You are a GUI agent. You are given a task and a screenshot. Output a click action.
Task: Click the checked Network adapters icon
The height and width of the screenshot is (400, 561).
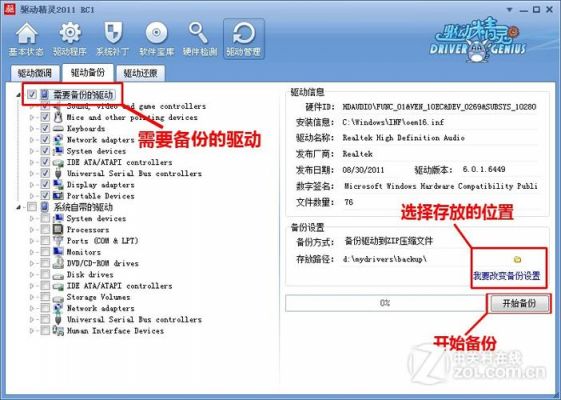[58, 140]
